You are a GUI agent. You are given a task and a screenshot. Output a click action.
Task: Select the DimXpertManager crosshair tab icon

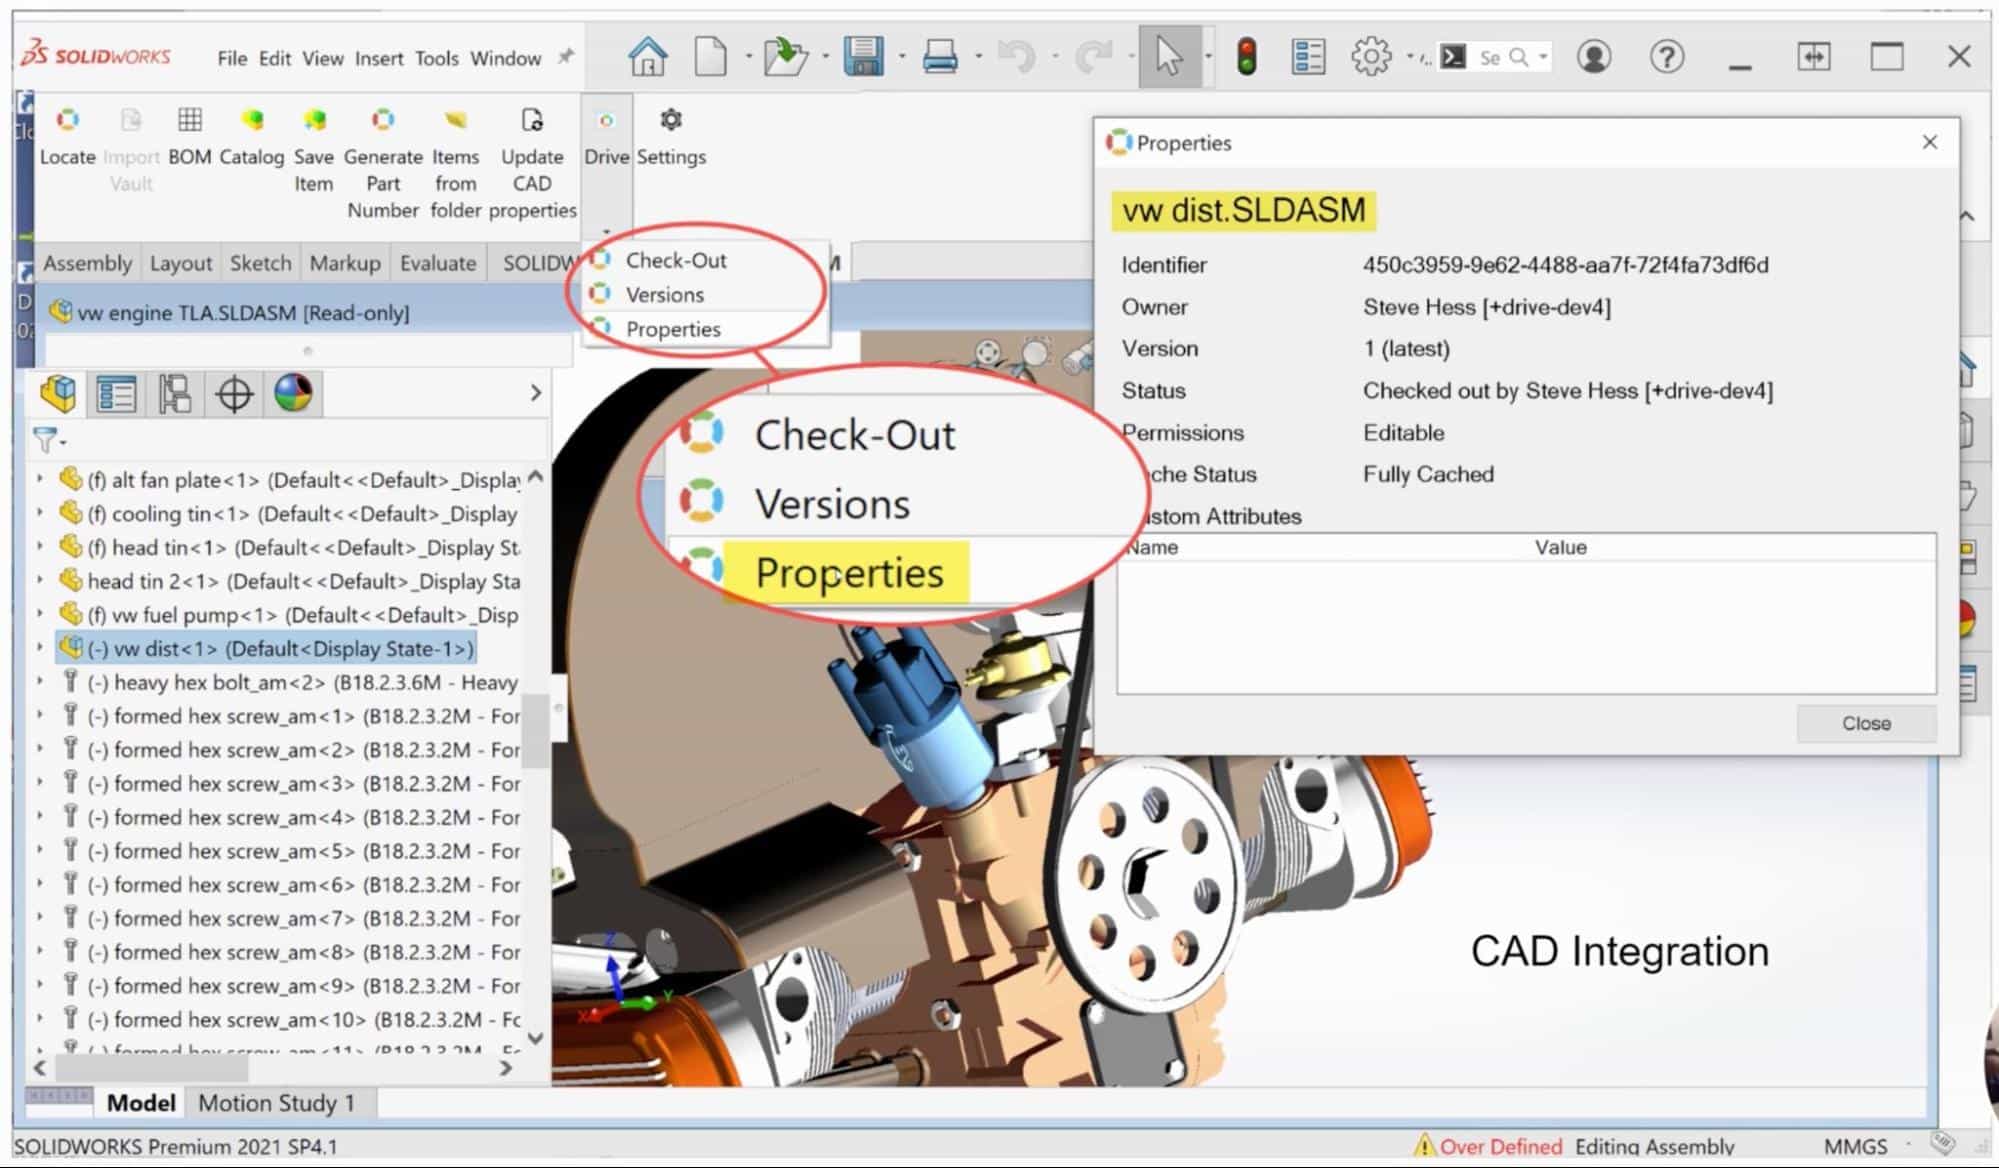point(234,393)
